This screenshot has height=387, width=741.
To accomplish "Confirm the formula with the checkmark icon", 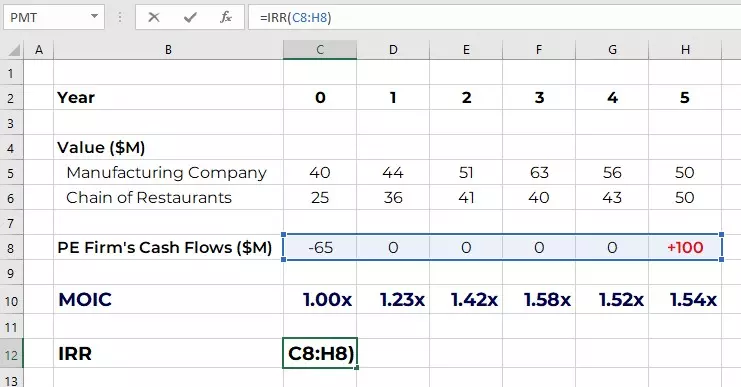I will [x=190, y=17].
